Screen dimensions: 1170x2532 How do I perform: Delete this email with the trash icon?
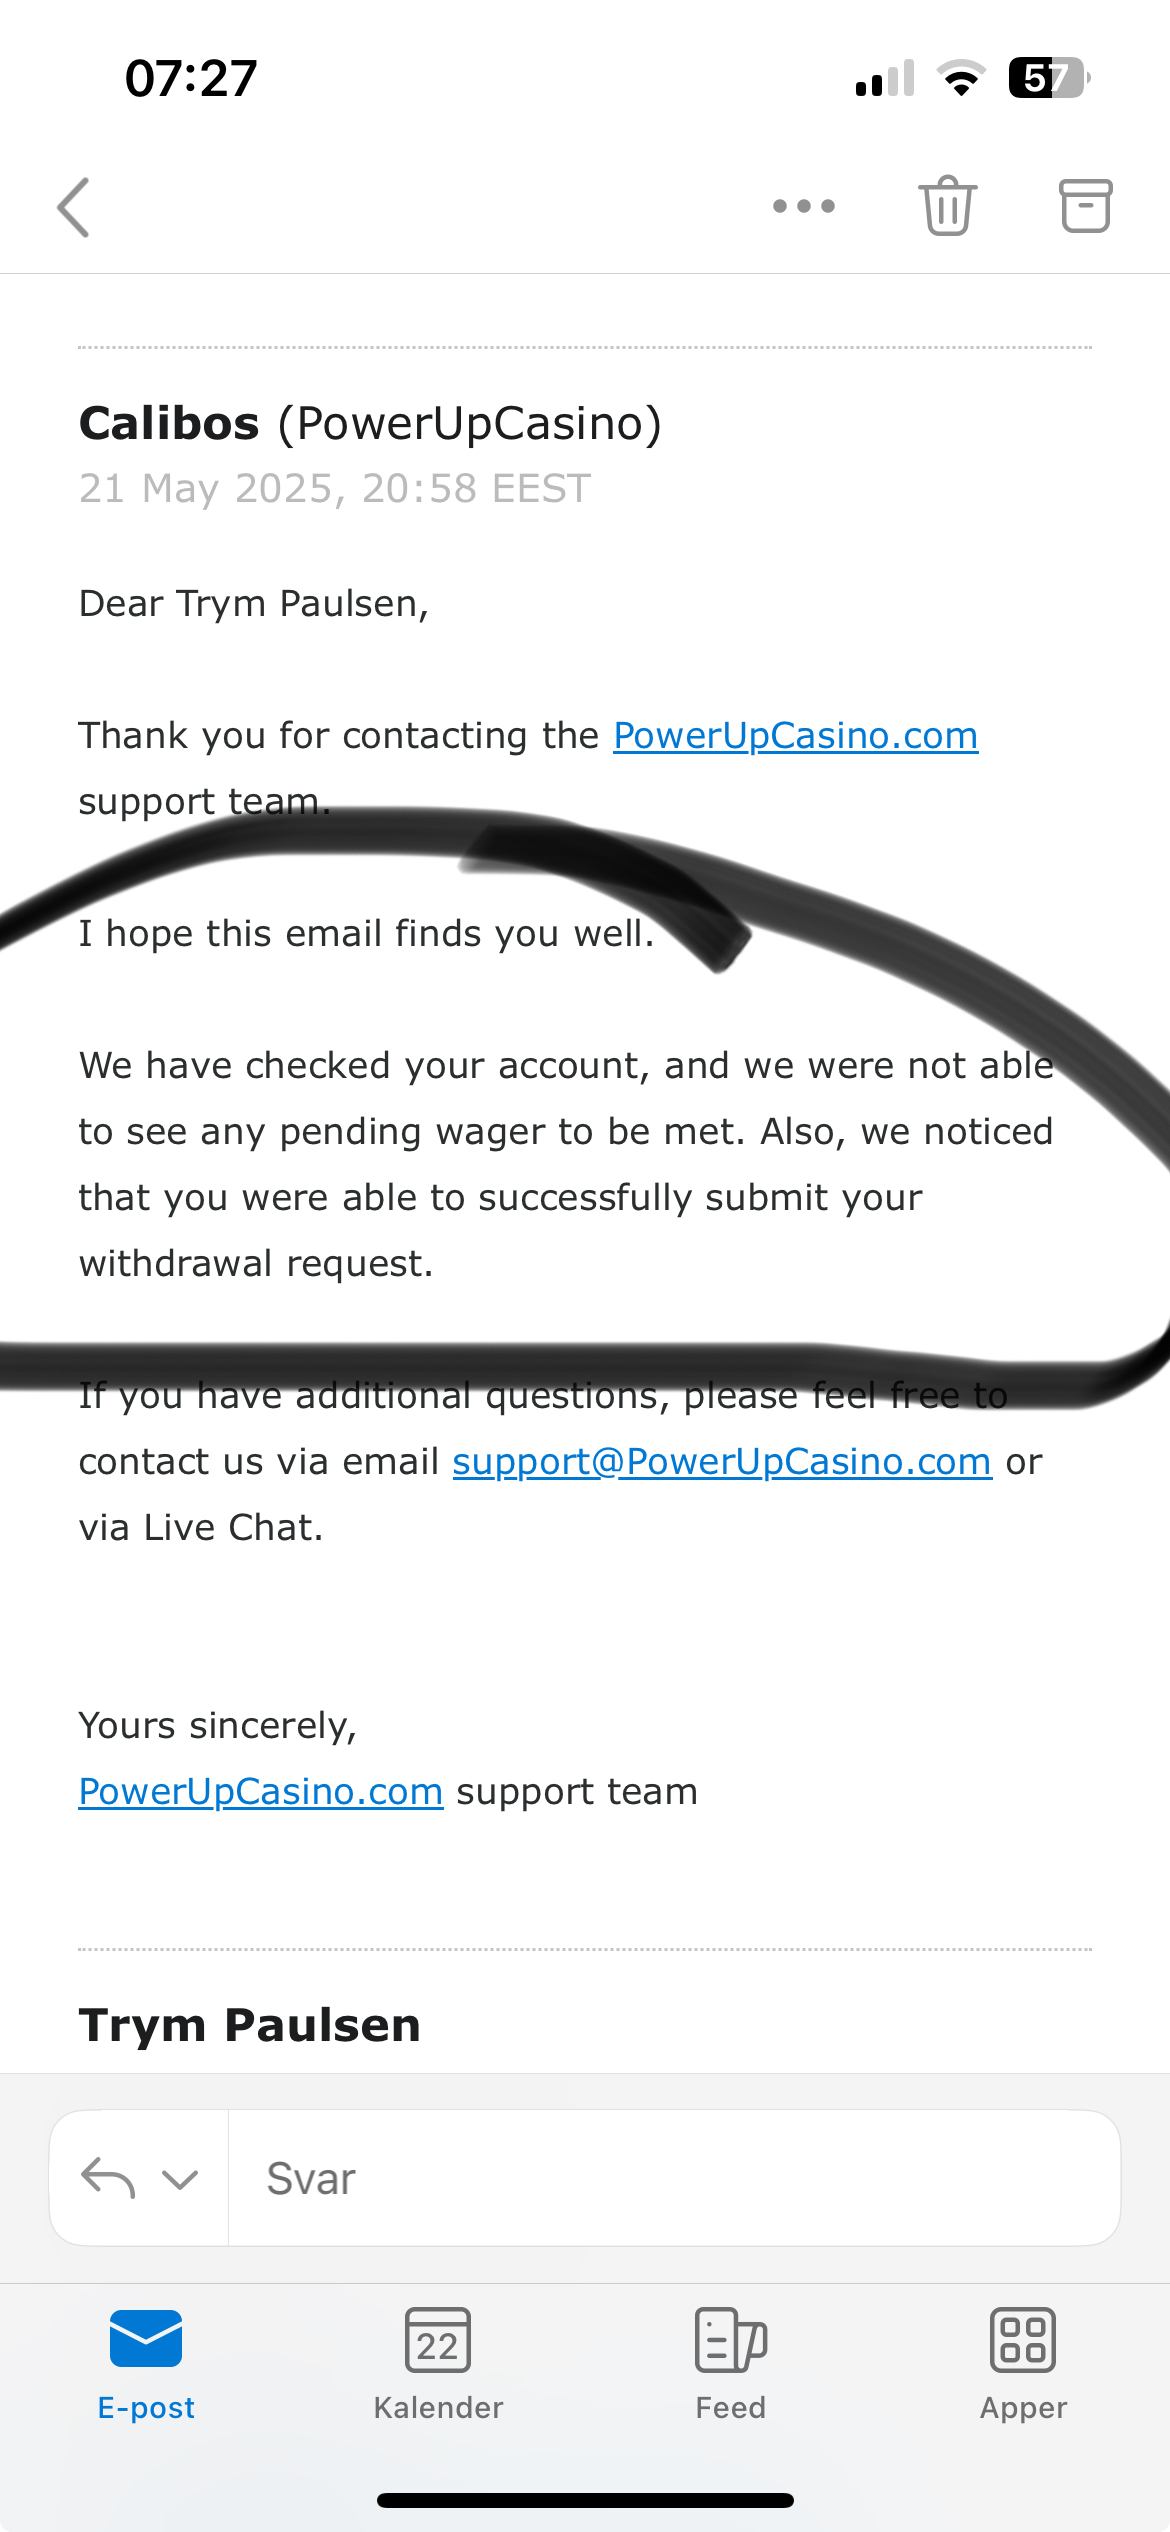click(x=946, y=206)
